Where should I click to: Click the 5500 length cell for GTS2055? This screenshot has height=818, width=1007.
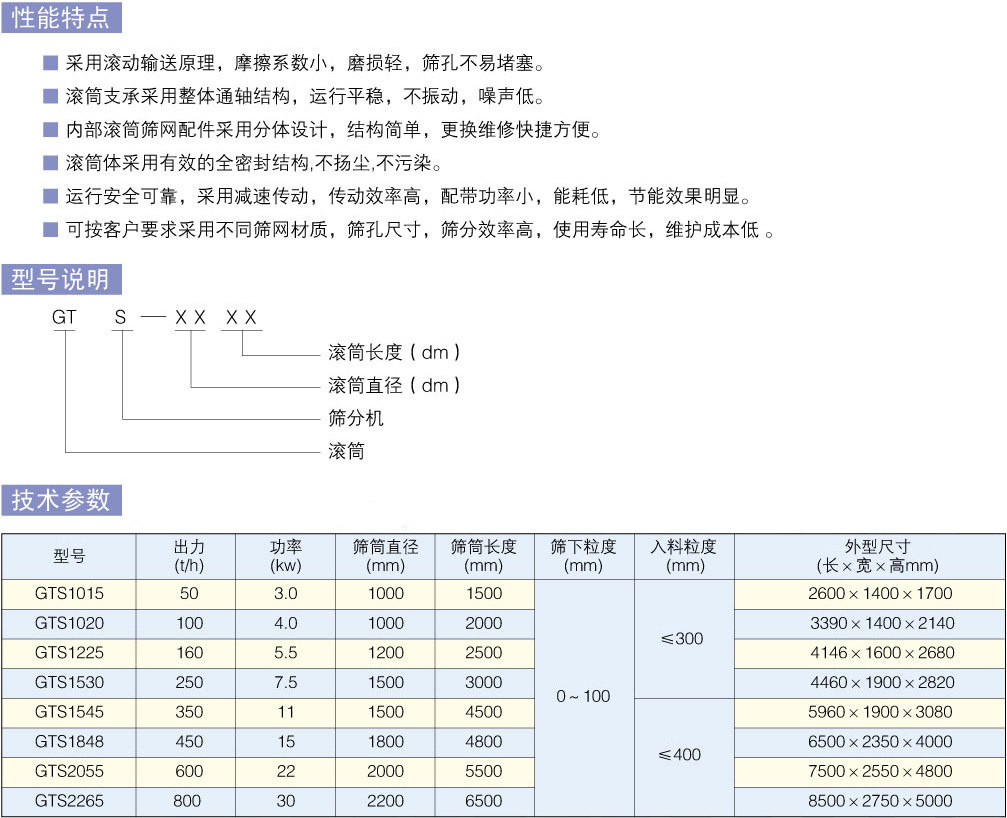pyautogui.click(x=484, y=771)
